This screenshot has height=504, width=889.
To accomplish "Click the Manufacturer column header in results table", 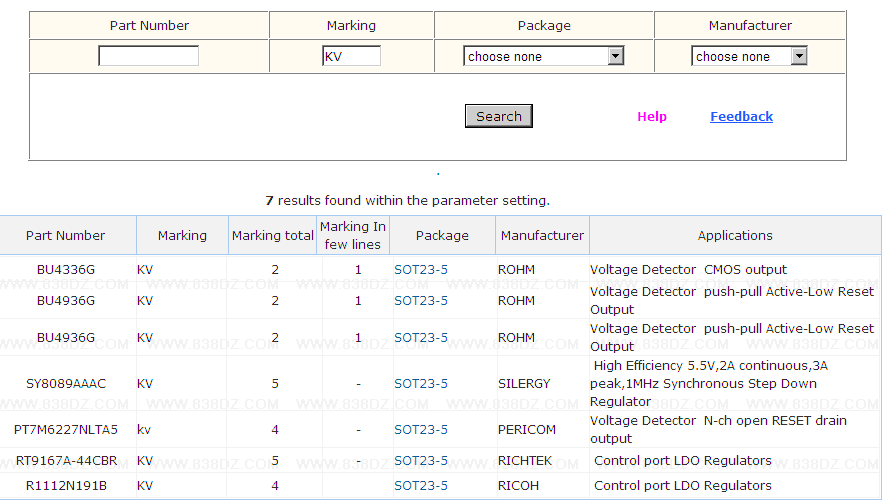I will (x=542, y=236).
